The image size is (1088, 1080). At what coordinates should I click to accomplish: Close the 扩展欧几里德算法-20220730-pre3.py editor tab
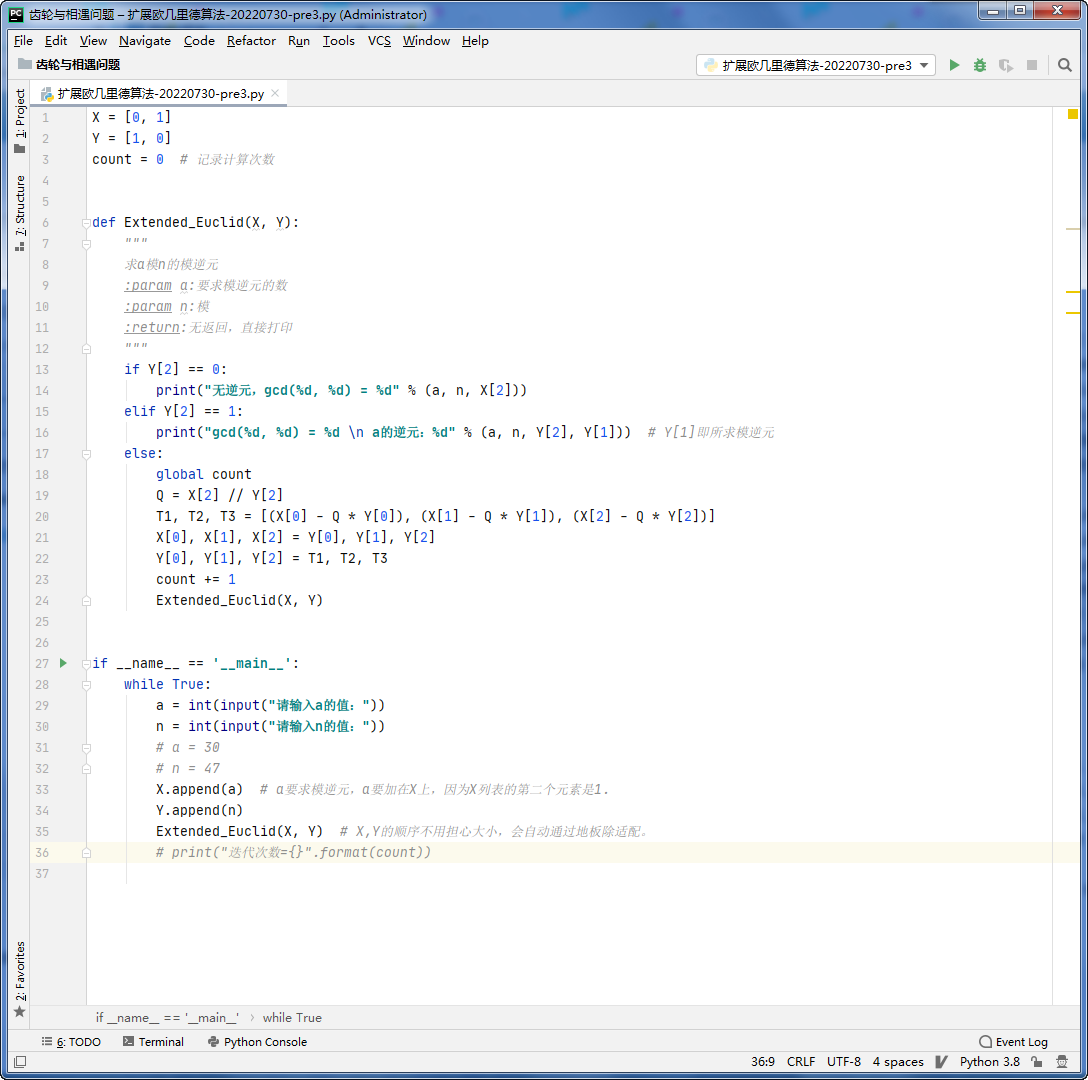[275, 93]
